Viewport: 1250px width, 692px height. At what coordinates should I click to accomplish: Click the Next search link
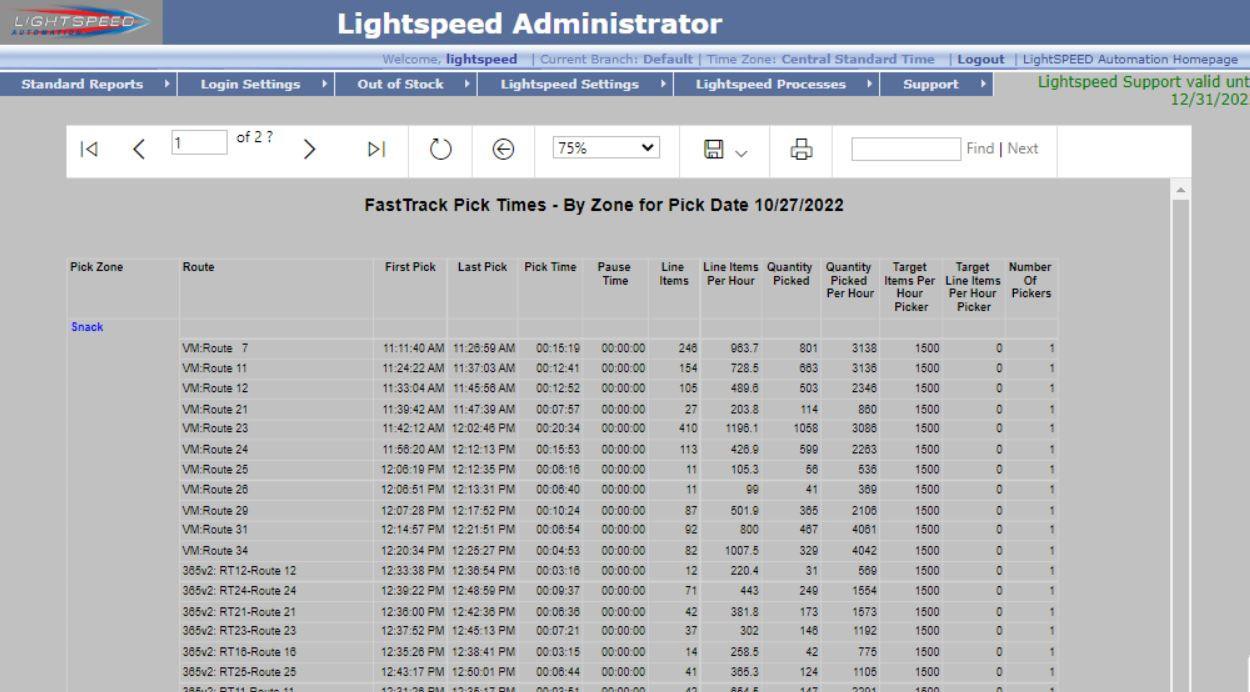(1022, 148)
